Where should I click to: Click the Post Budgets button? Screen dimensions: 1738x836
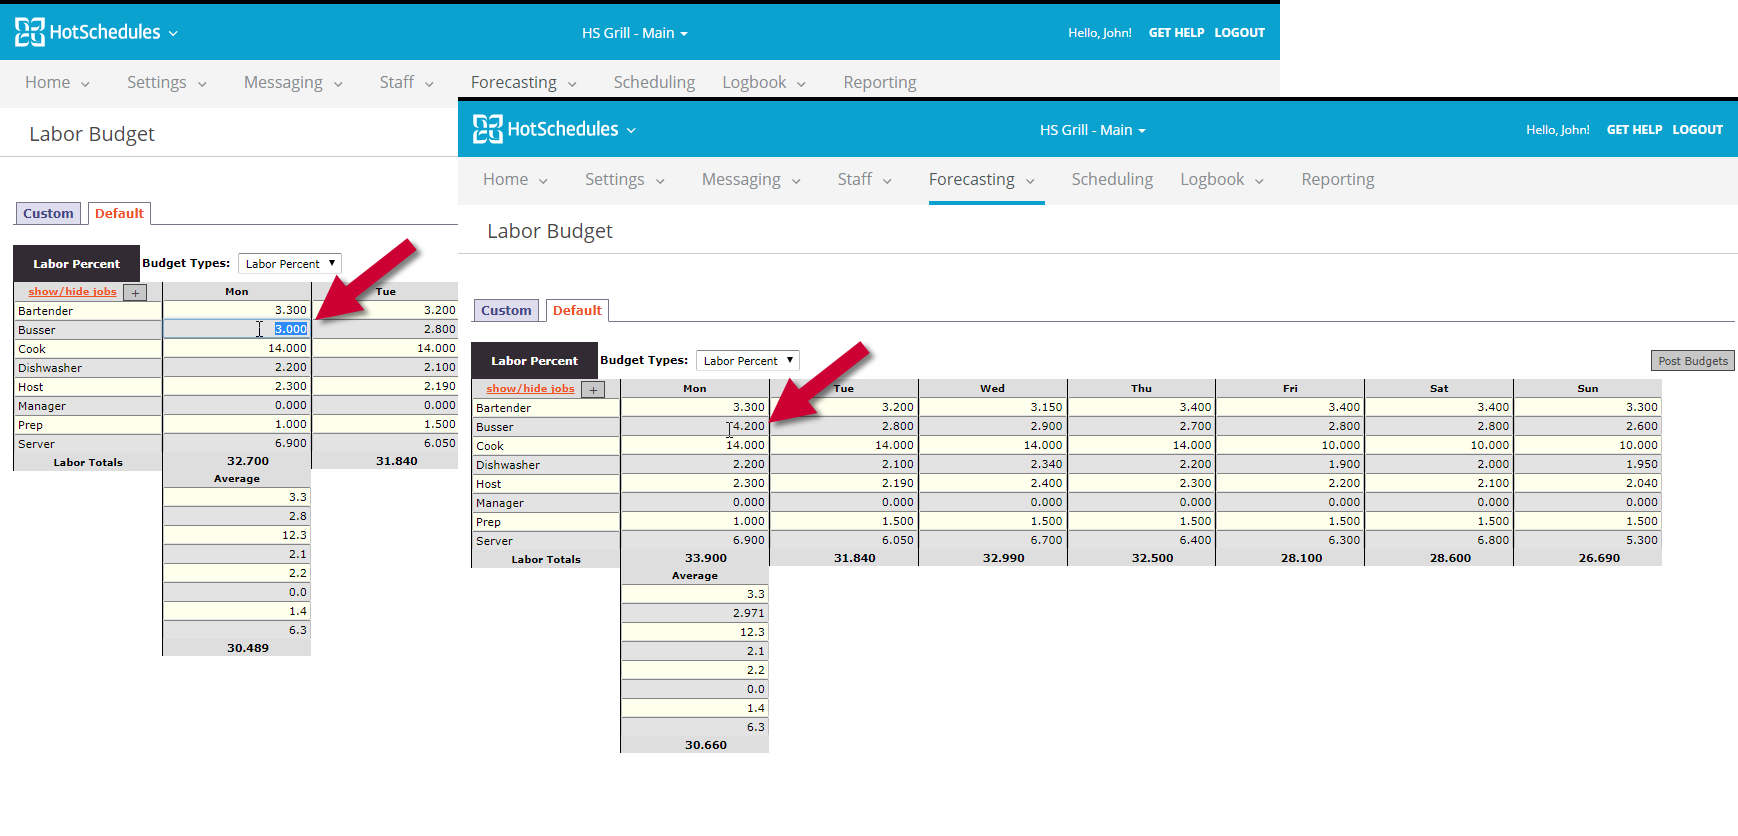click(1692, 361)
